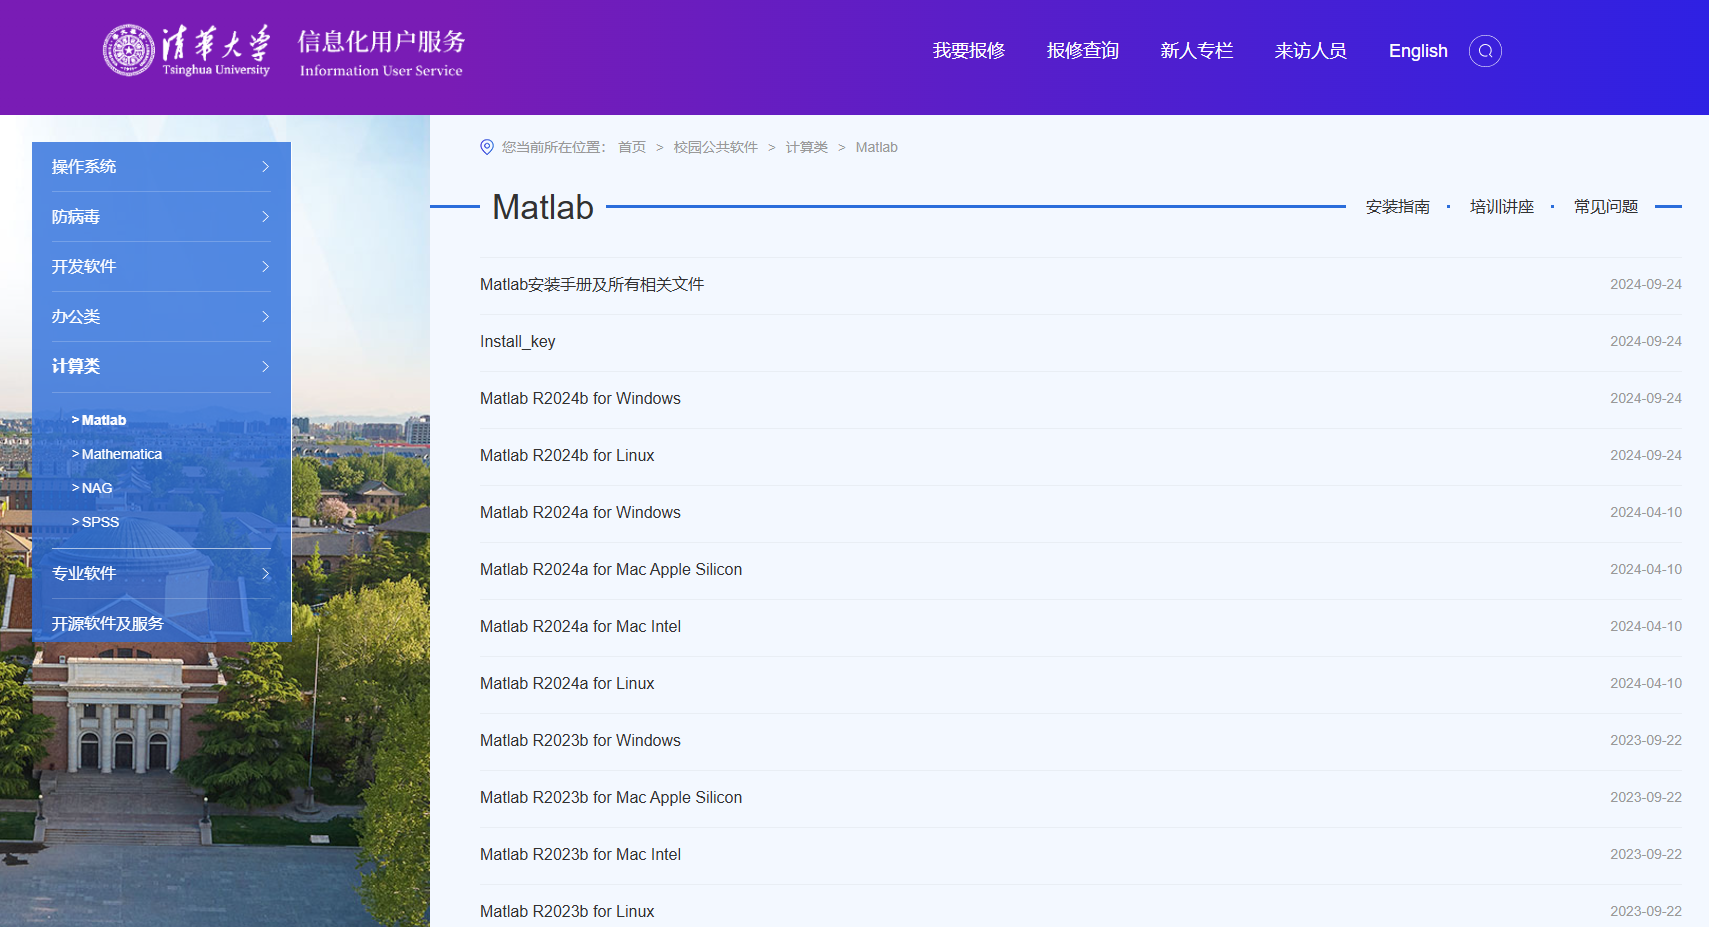The width and height of the screenshot is (1709, 927).
Task: Open 报修查询 in the top menu
Action: point(1082,51)
